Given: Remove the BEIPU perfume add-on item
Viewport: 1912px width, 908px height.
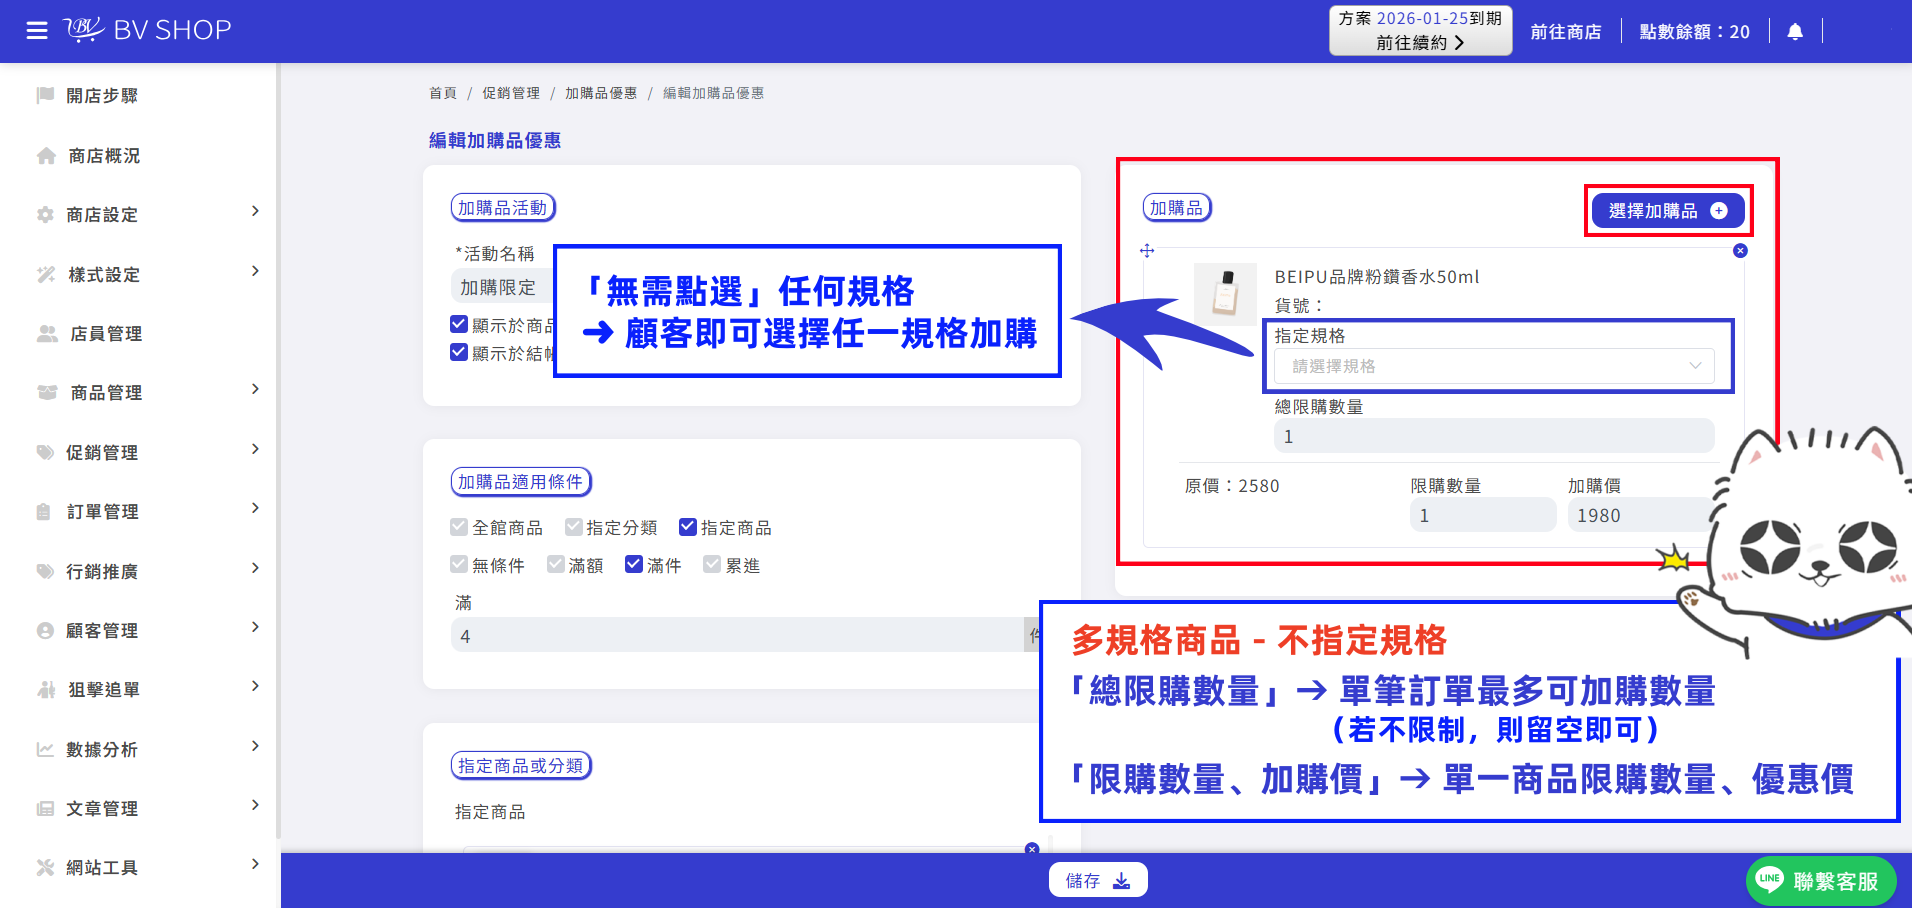Looking at the screenshot, I should point(1740,251).
